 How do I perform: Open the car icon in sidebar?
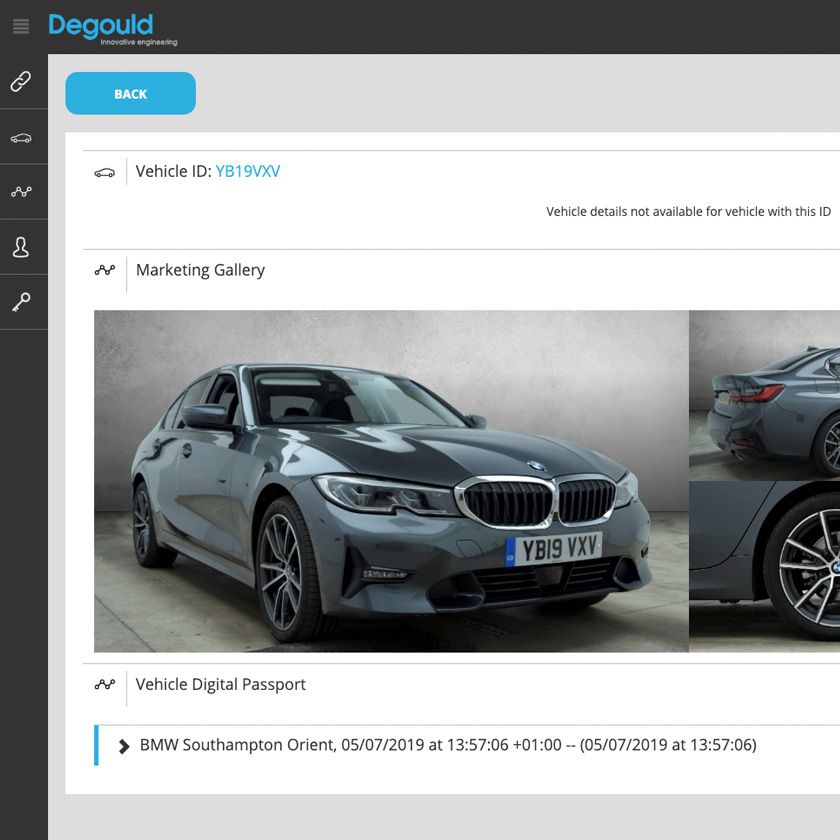coord(21,138)
